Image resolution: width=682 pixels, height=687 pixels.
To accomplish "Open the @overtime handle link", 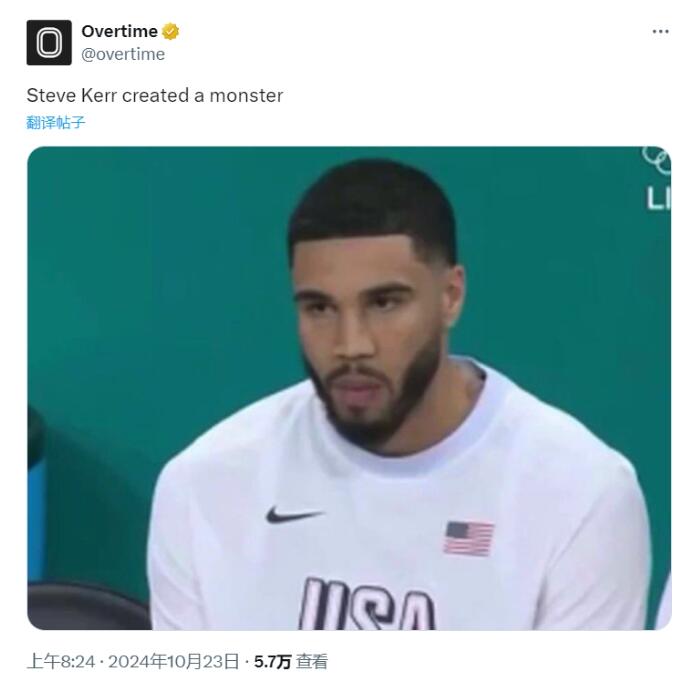I will pyautogui.click(x=123, y=54).
